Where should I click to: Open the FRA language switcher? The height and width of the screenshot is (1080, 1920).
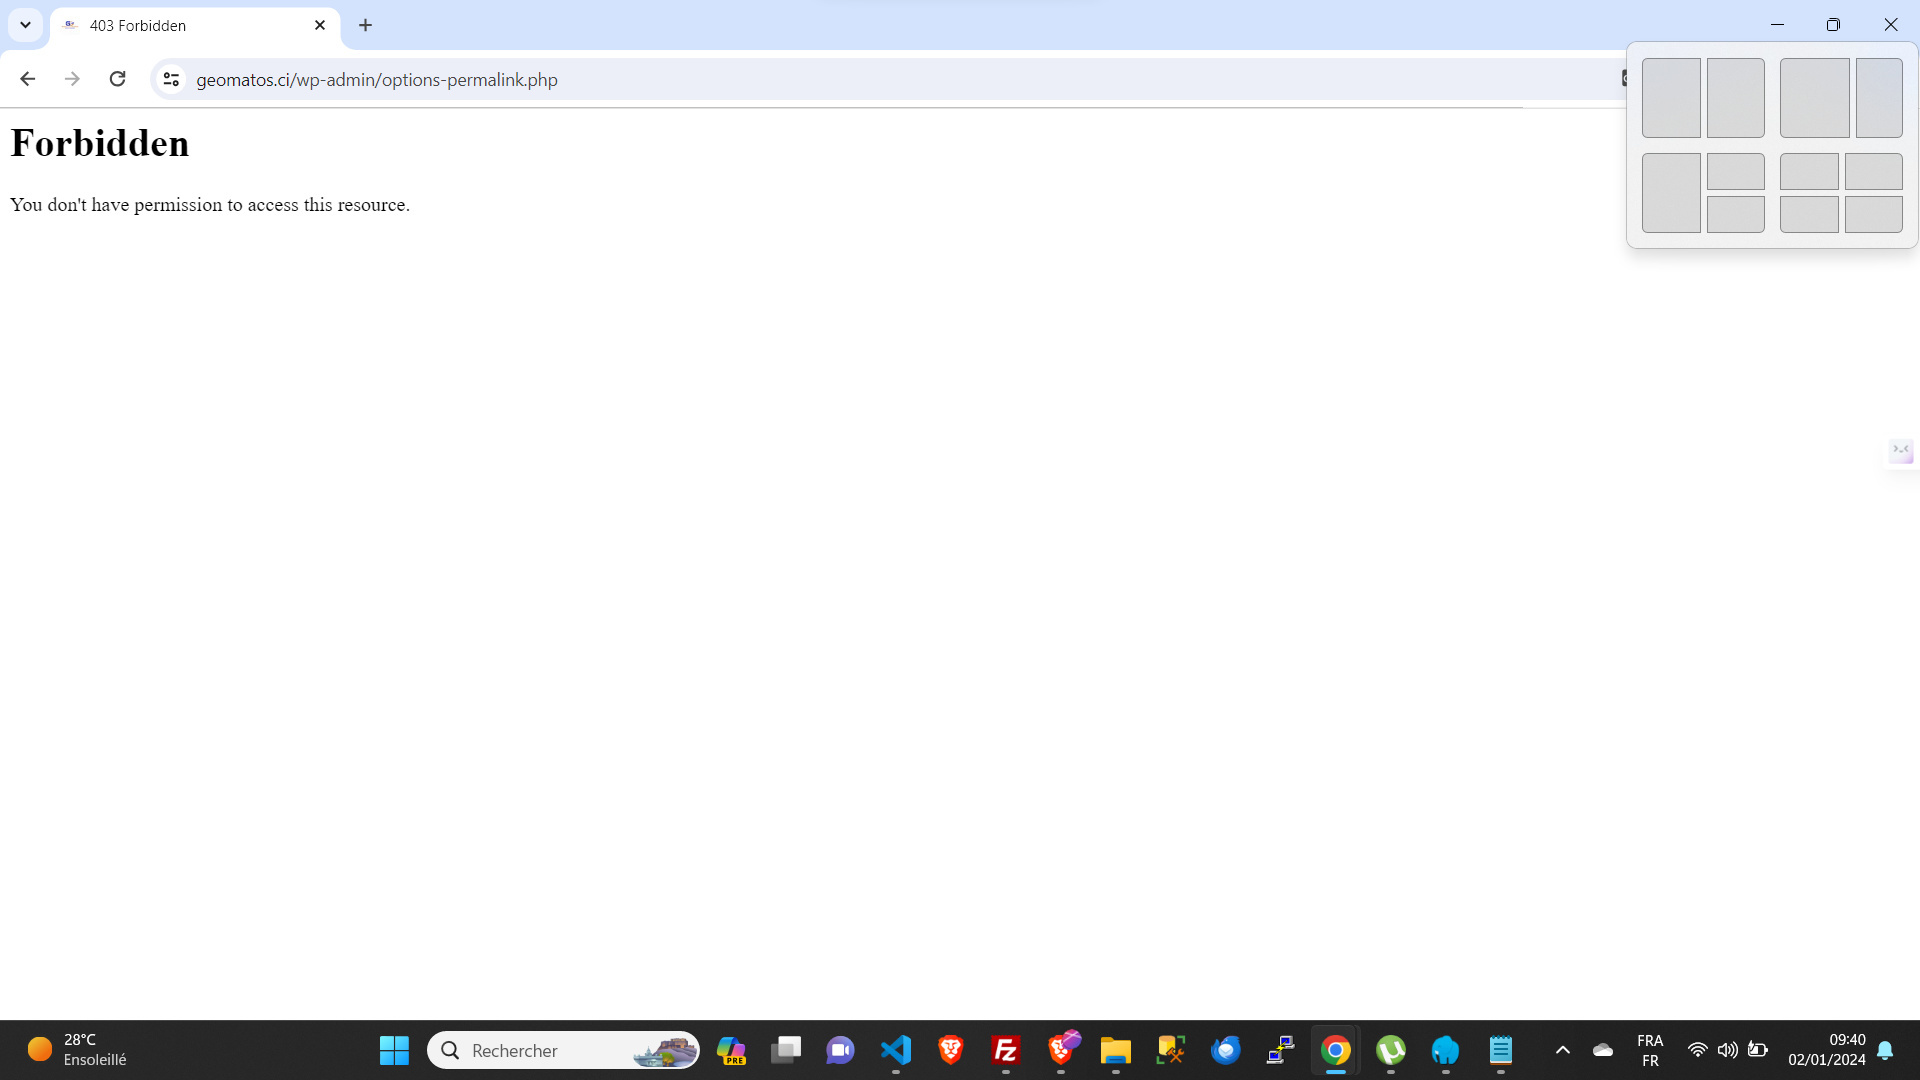1650,1050
